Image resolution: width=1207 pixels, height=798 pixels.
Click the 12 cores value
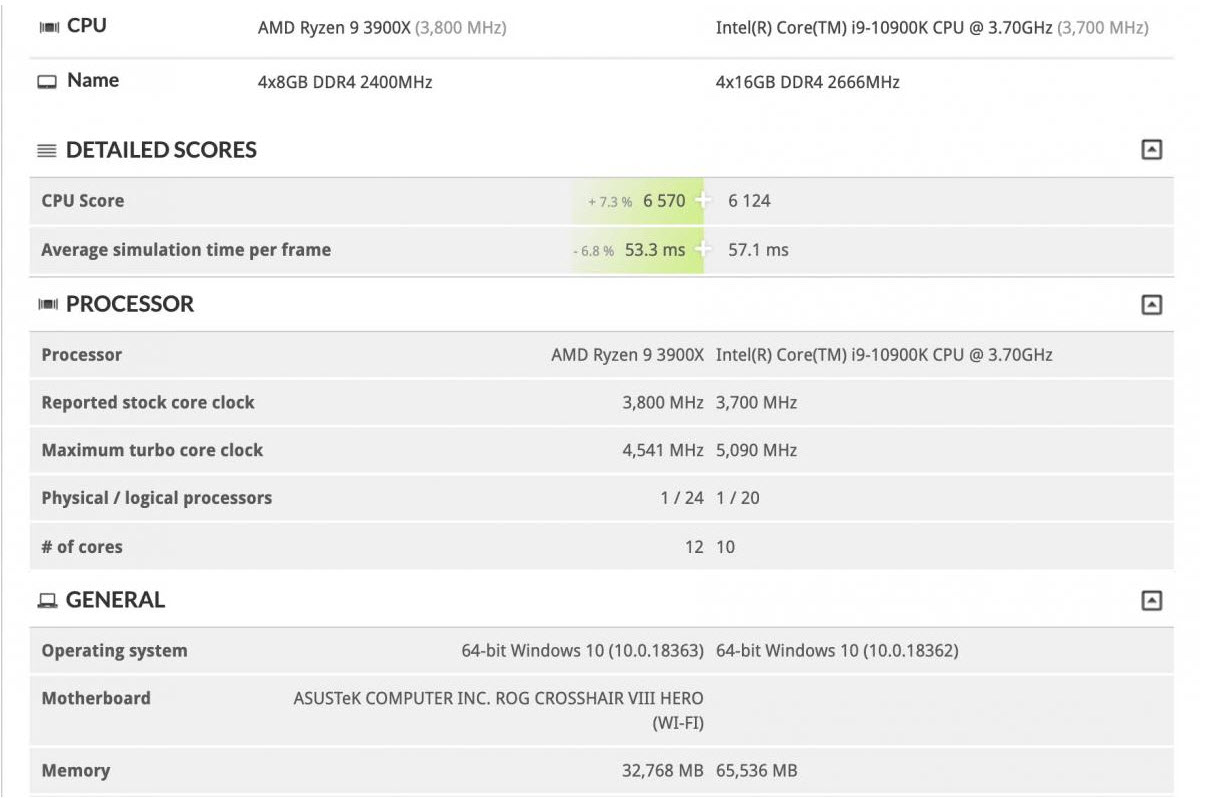pos(694,547)
